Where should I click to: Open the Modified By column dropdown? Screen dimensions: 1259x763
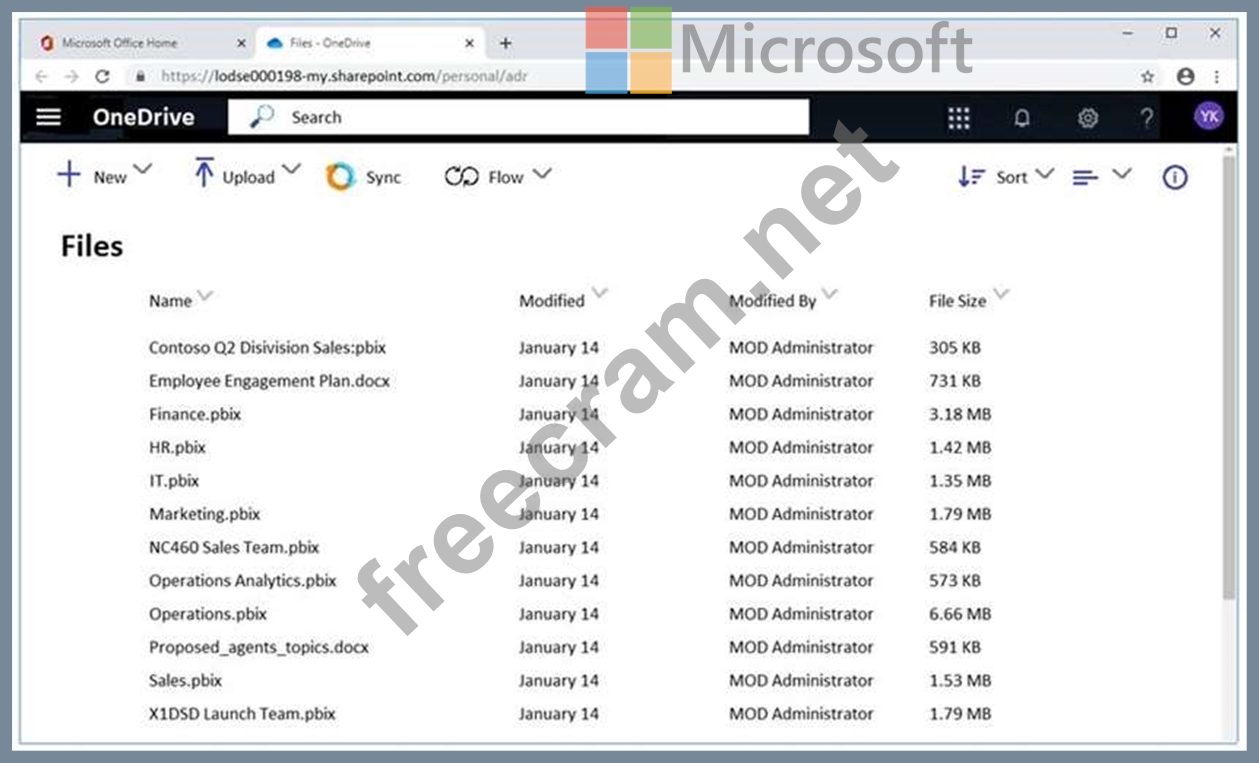tap(829, 294)
